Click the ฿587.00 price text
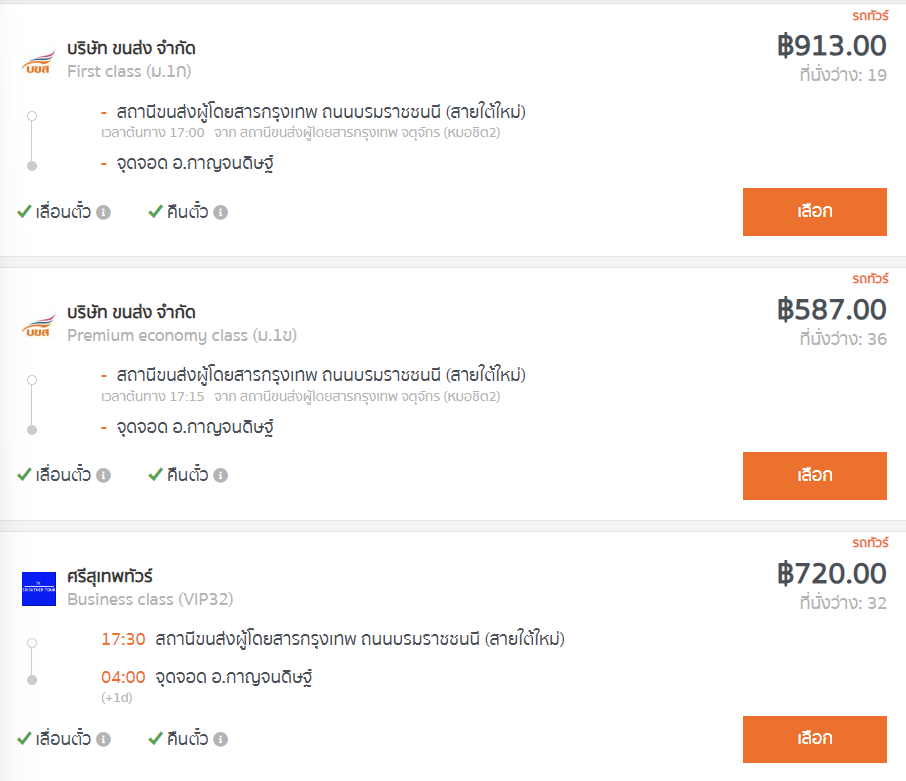 (831, 310)
